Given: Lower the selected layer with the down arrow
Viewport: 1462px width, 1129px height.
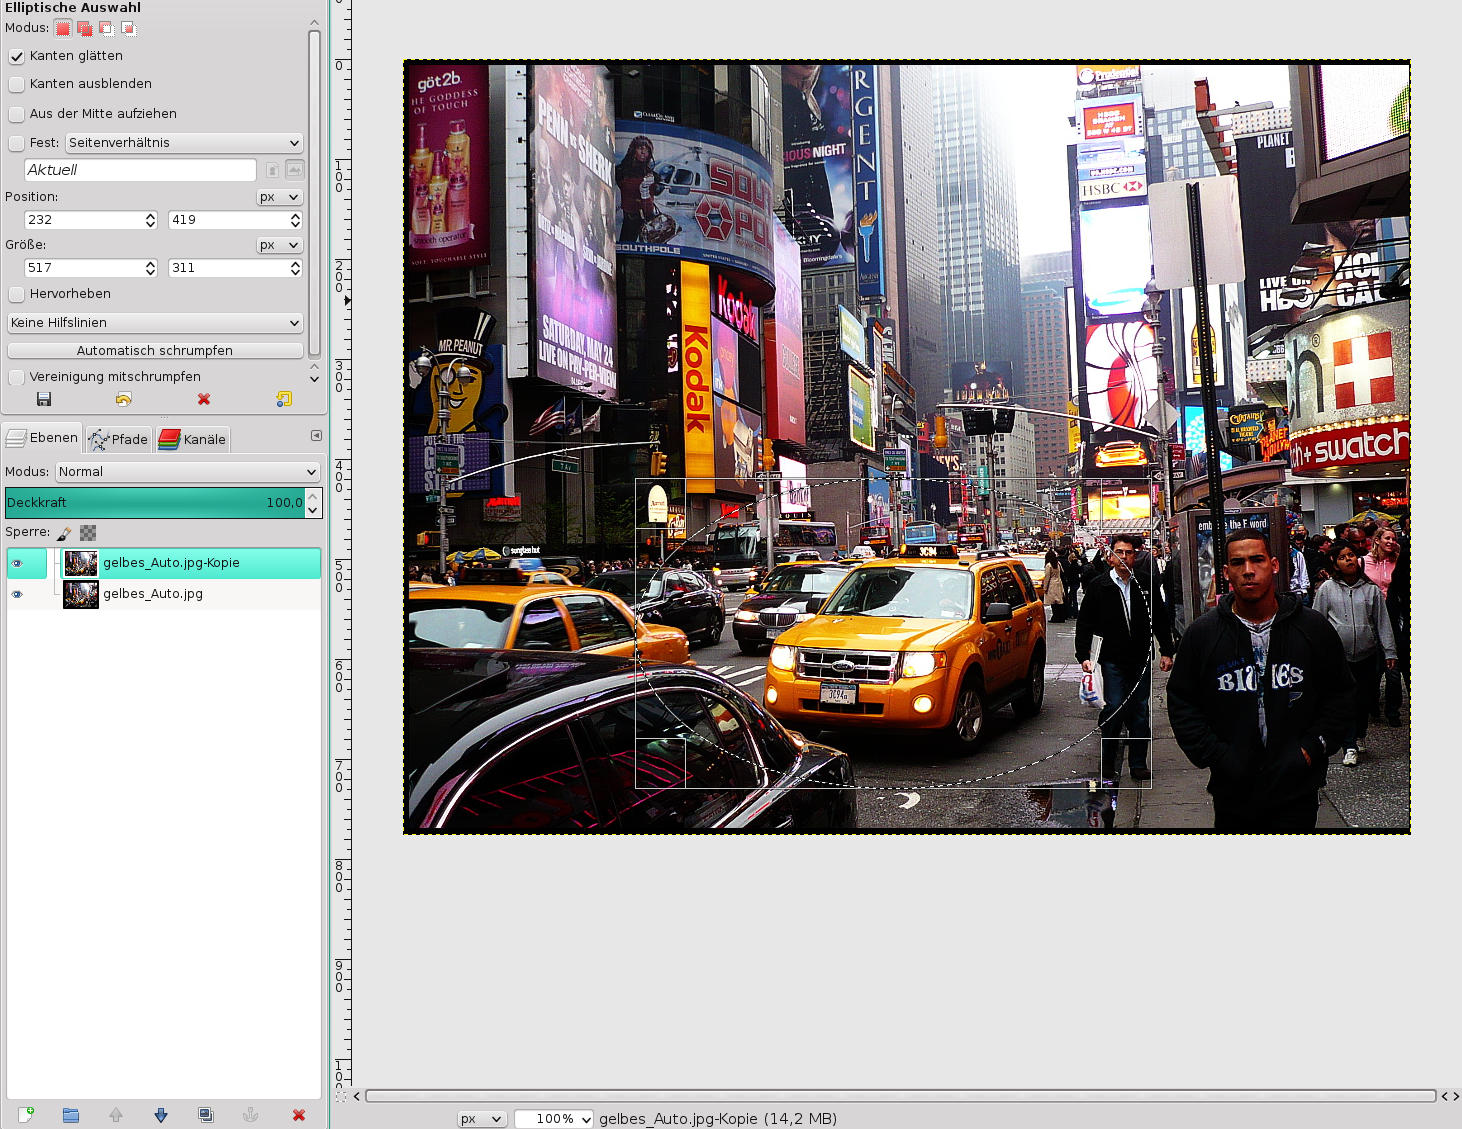Looking at the screenshot, I should 161,1115.
